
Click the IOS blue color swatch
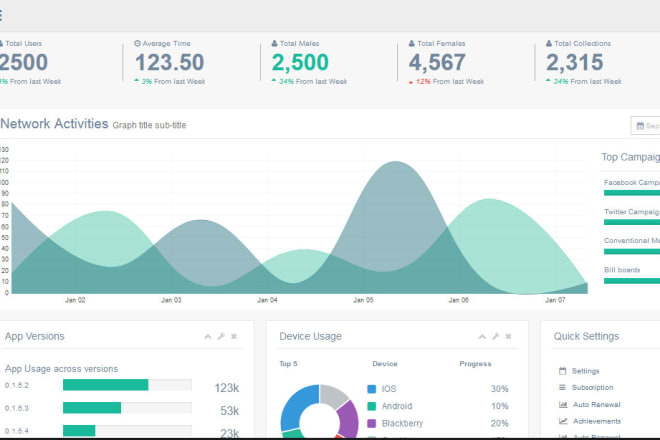pos(372,389)
